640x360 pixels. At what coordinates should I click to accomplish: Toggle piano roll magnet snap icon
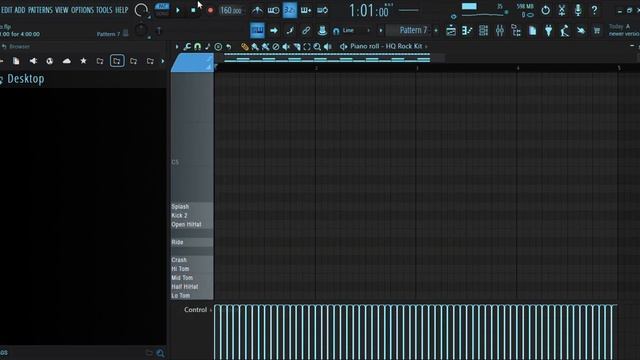coord(198,47)
